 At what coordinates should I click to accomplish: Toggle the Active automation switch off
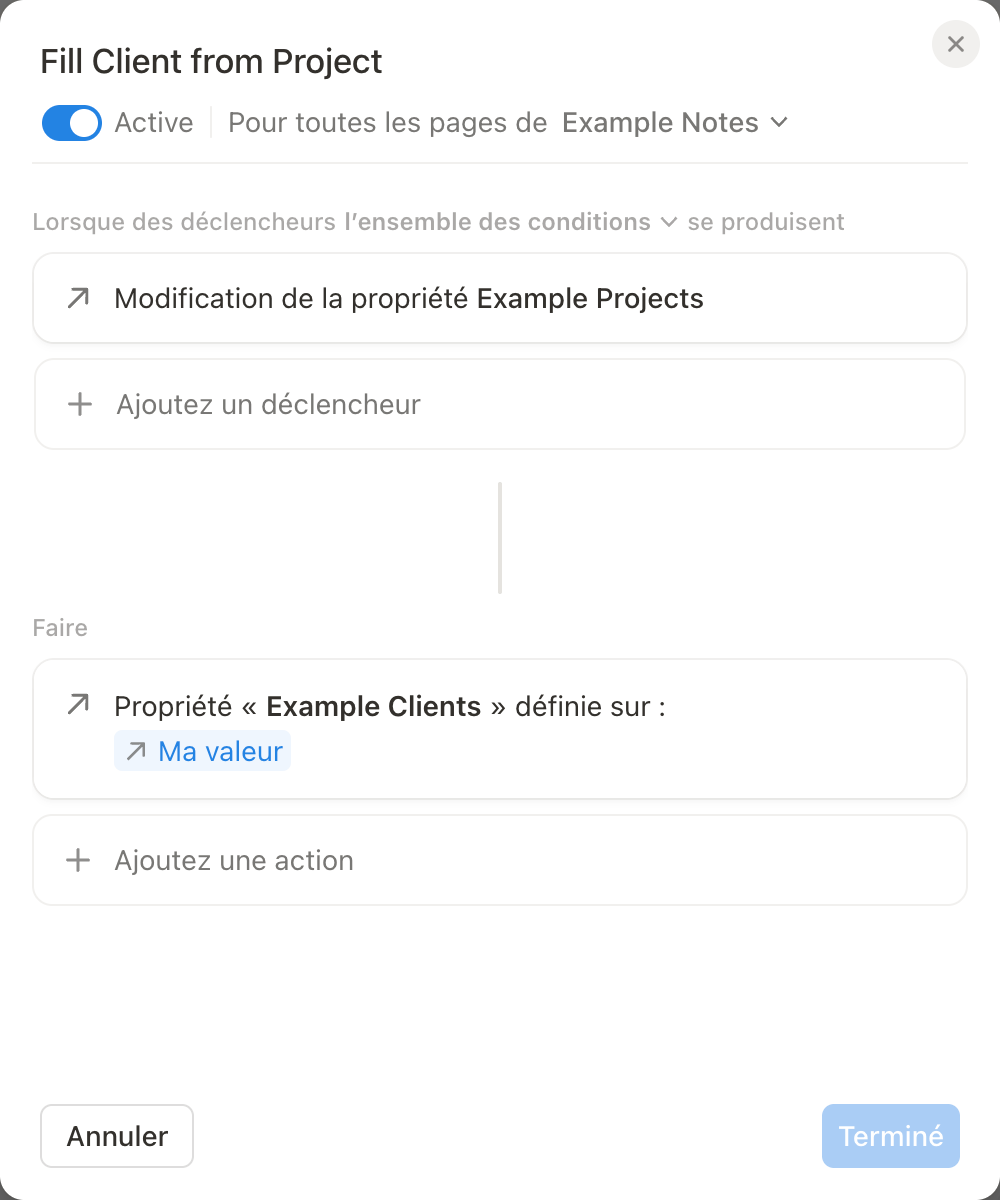pyautogui.click(x=72, y=123)
